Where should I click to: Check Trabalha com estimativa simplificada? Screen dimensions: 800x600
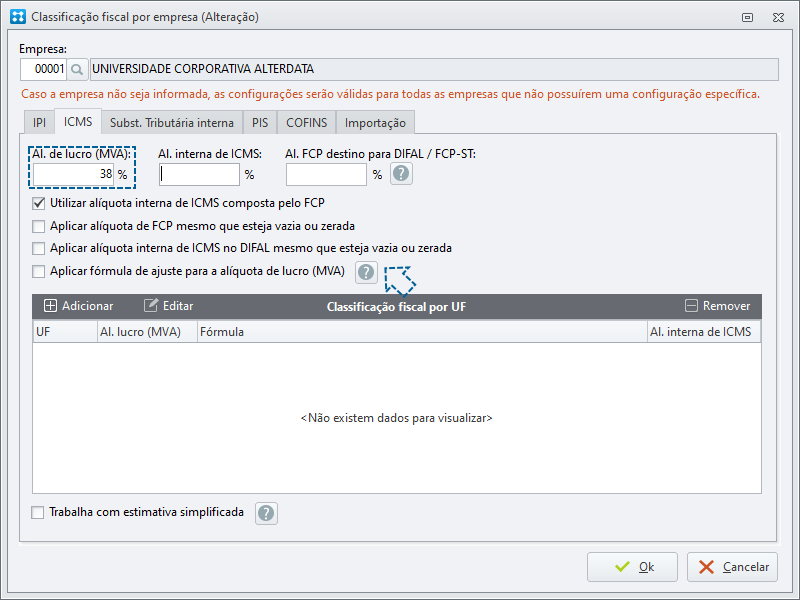click(x=37, y=512)
